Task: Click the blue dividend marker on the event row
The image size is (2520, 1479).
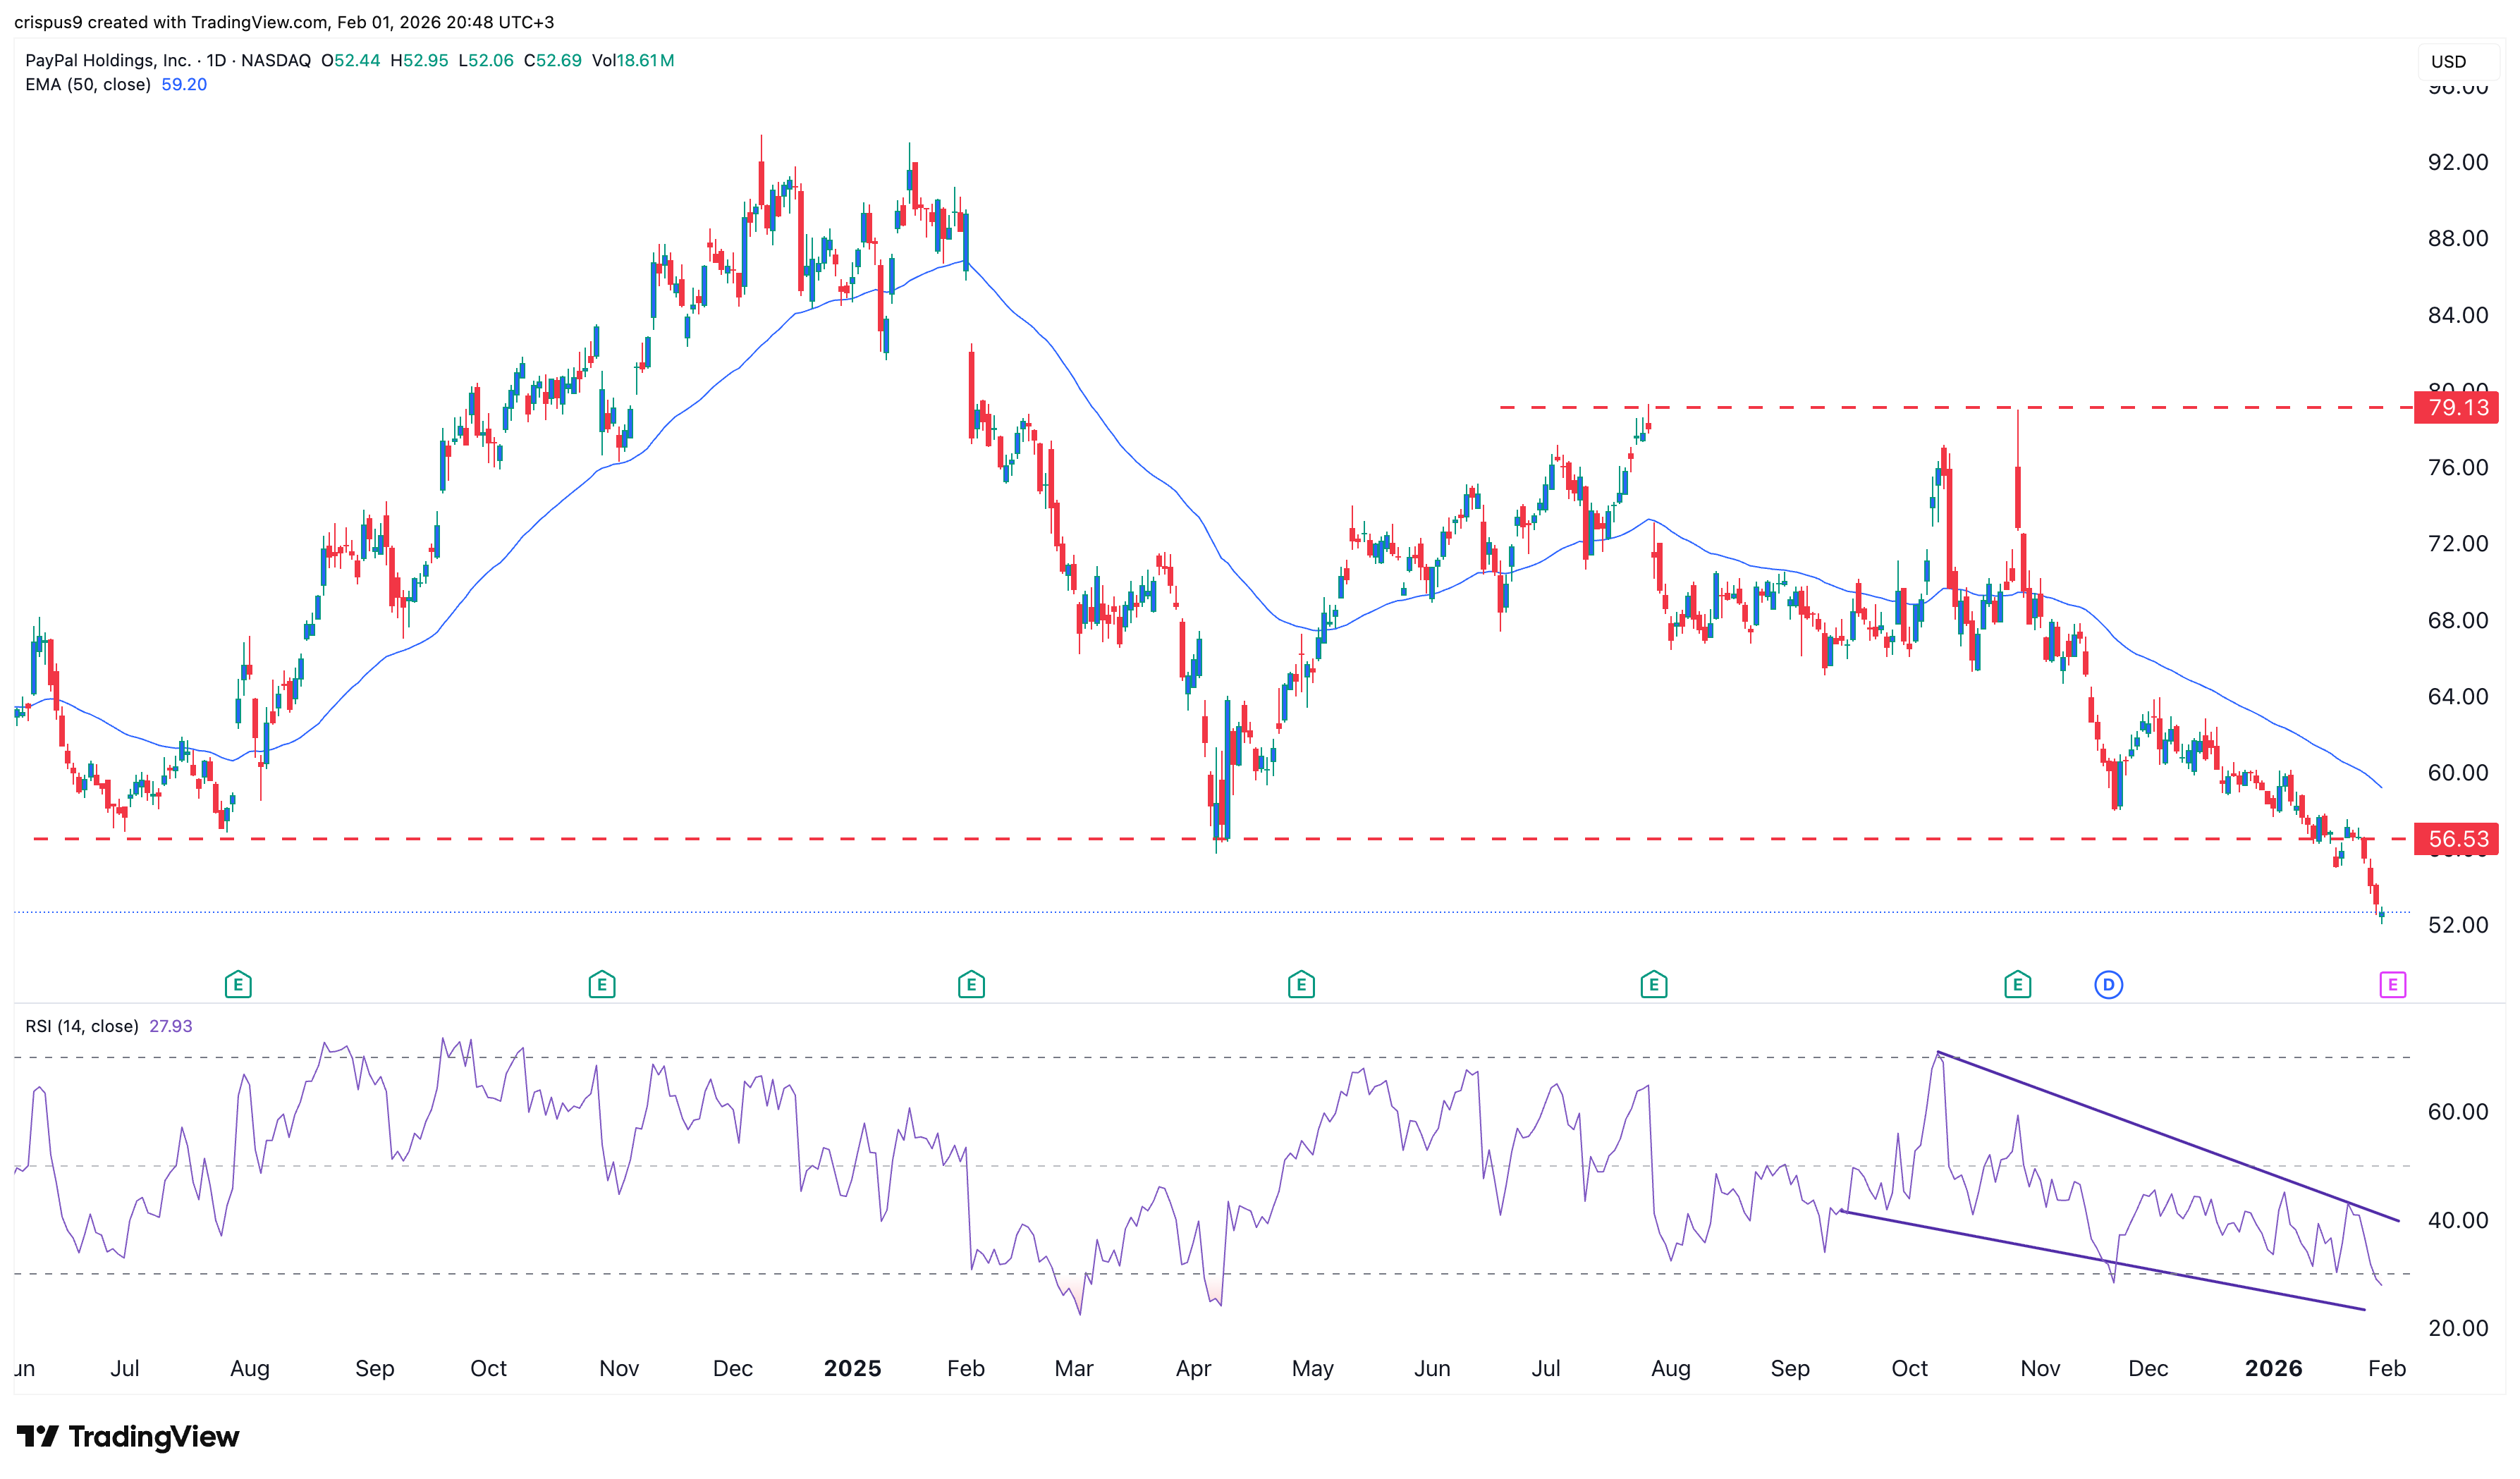Action: click(2109, 984)
